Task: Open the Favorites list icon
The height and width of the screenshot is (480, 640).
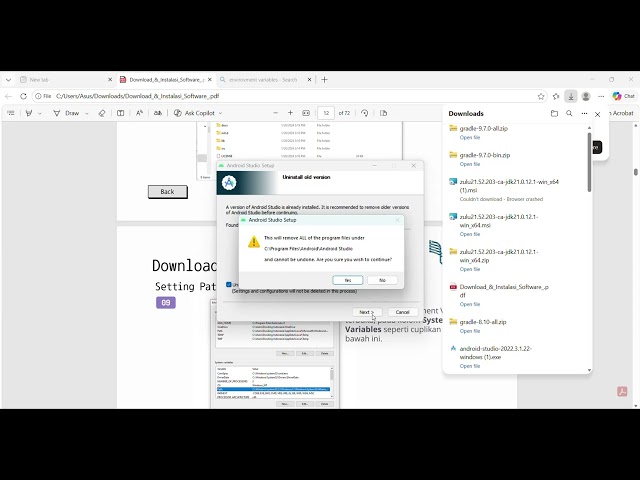Action: tap(556, 96)
